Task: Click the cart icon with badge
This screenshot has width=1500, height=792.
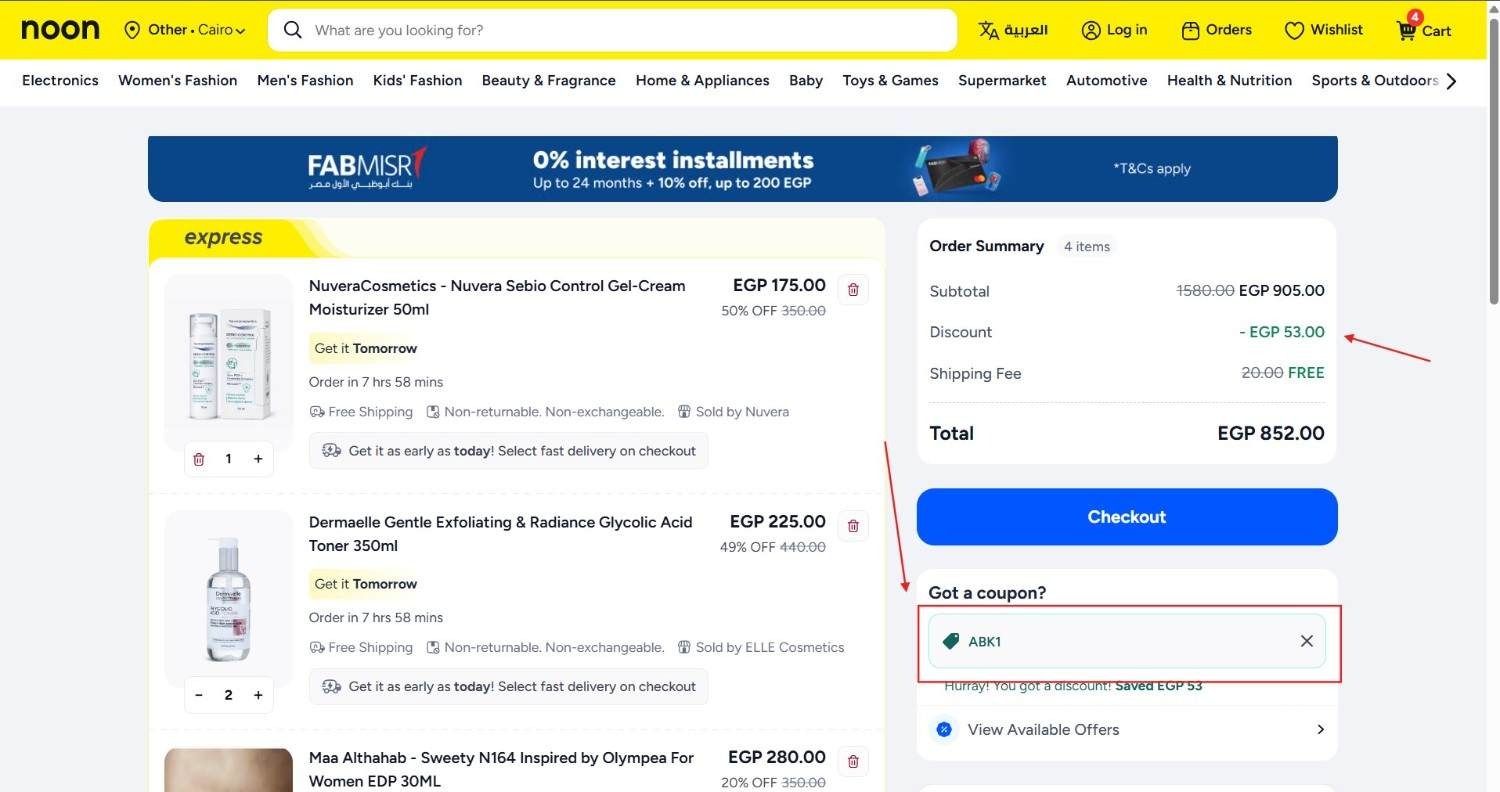Action: 1408,27
